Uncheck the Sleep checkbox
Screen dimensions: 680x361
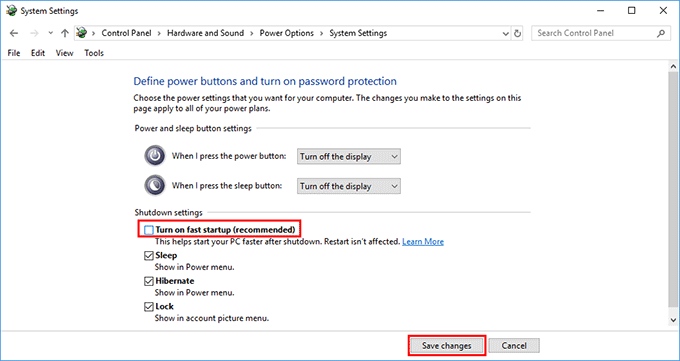pyautogui.click(x=149, y=256)
